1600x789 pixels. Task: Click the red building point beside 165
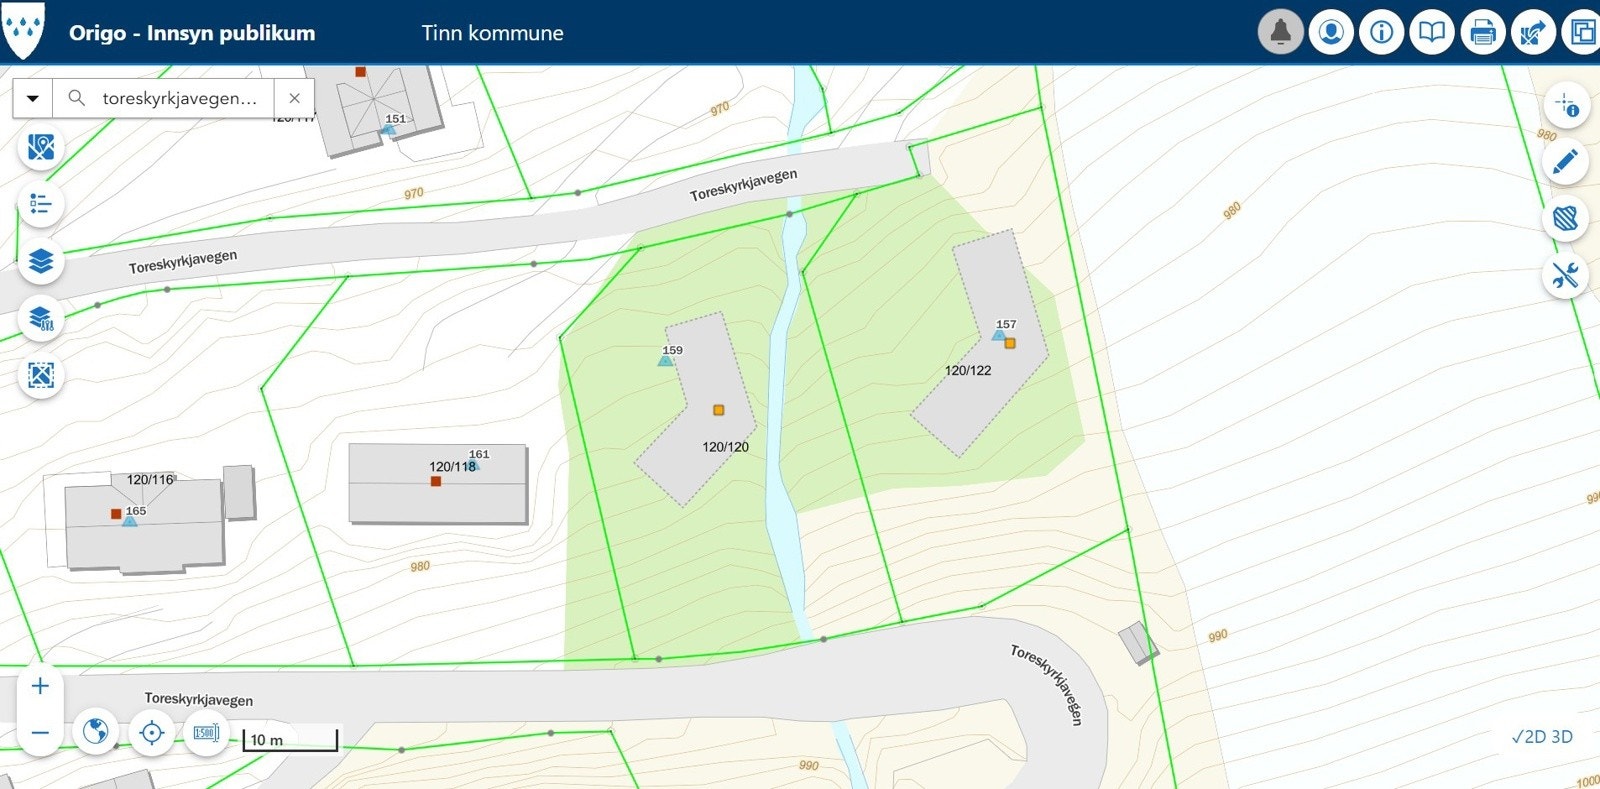(x=116, y=514)
